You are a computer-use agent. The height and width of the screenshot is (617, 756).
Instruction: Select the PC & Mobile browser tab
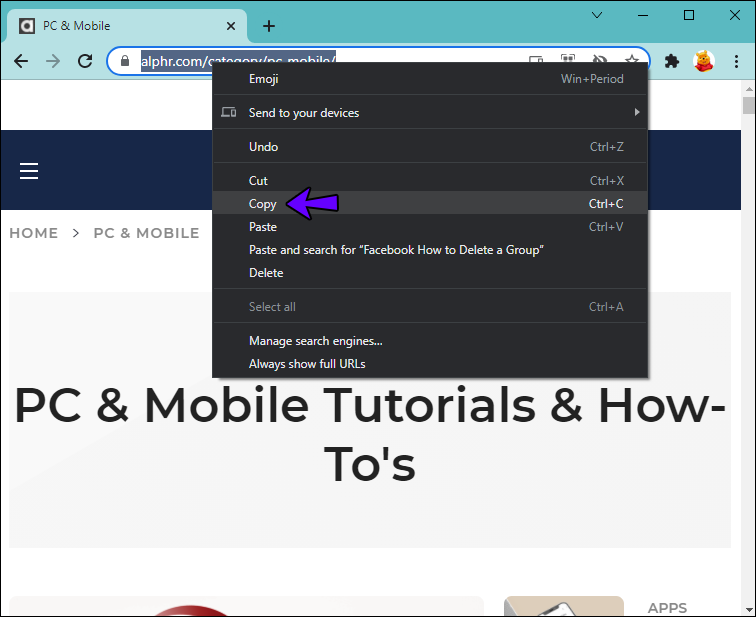click(x=125, y=26)
